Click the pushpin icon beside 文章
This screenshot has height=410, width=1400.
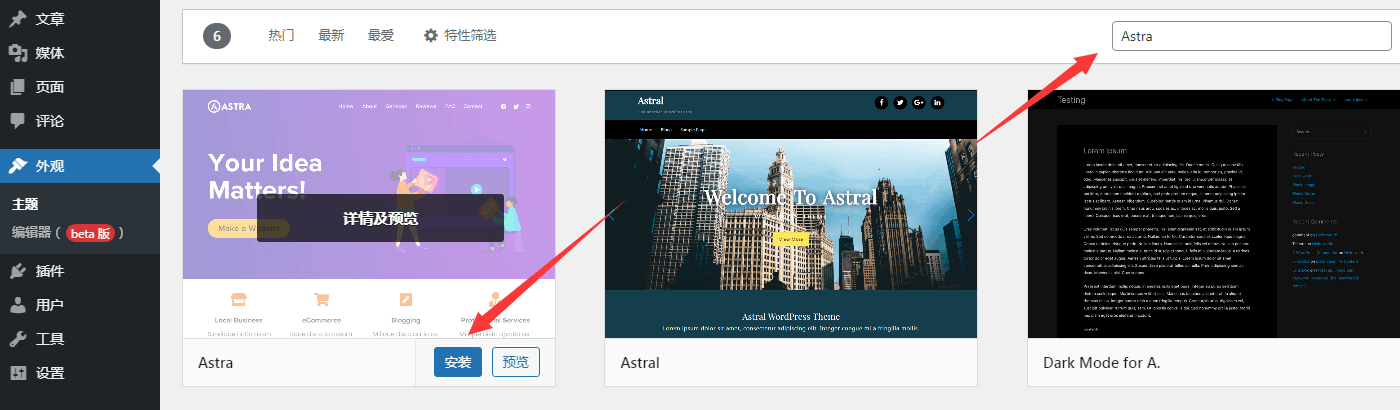click(x=18, y=19)
